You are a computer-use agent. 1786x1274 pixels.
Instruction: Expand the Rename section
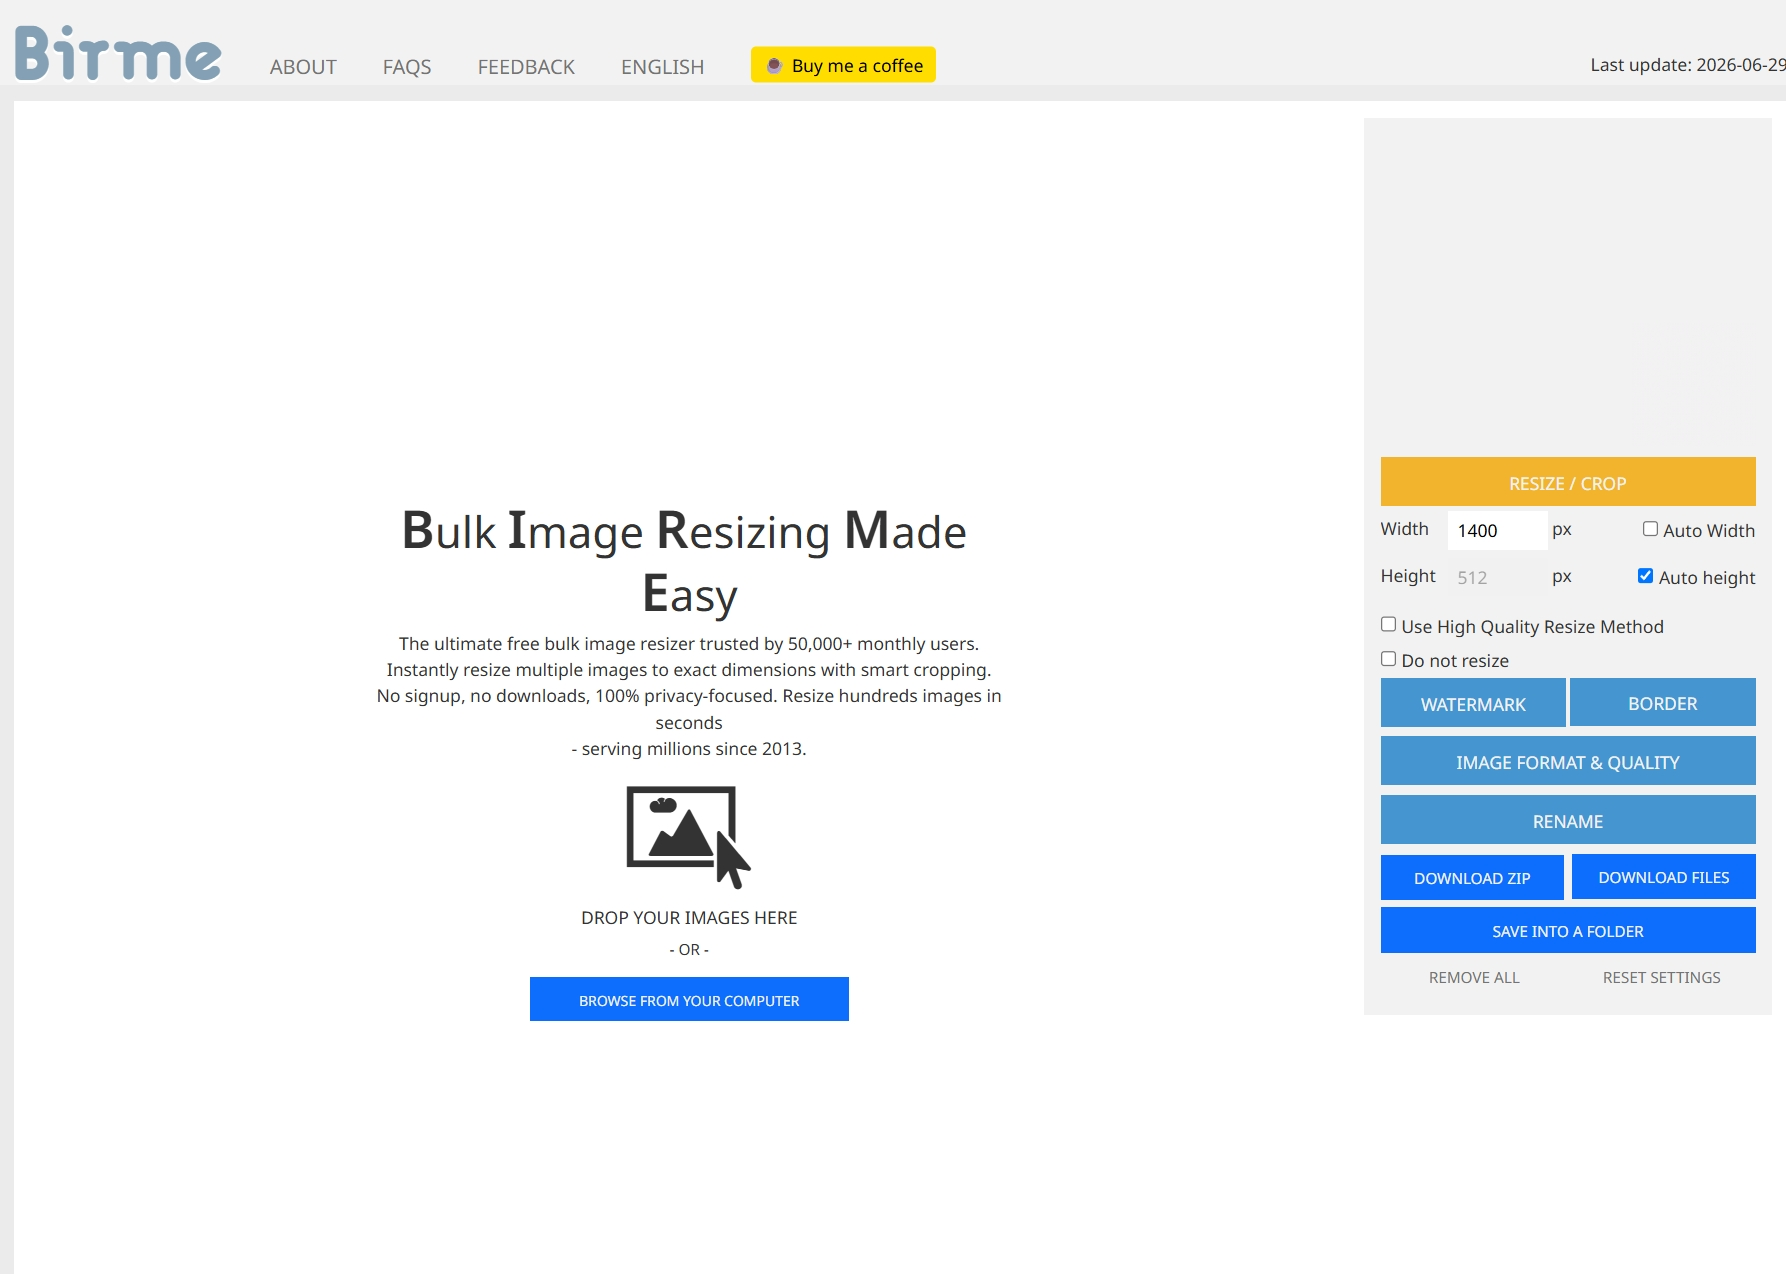click(x=1568, y=820)
